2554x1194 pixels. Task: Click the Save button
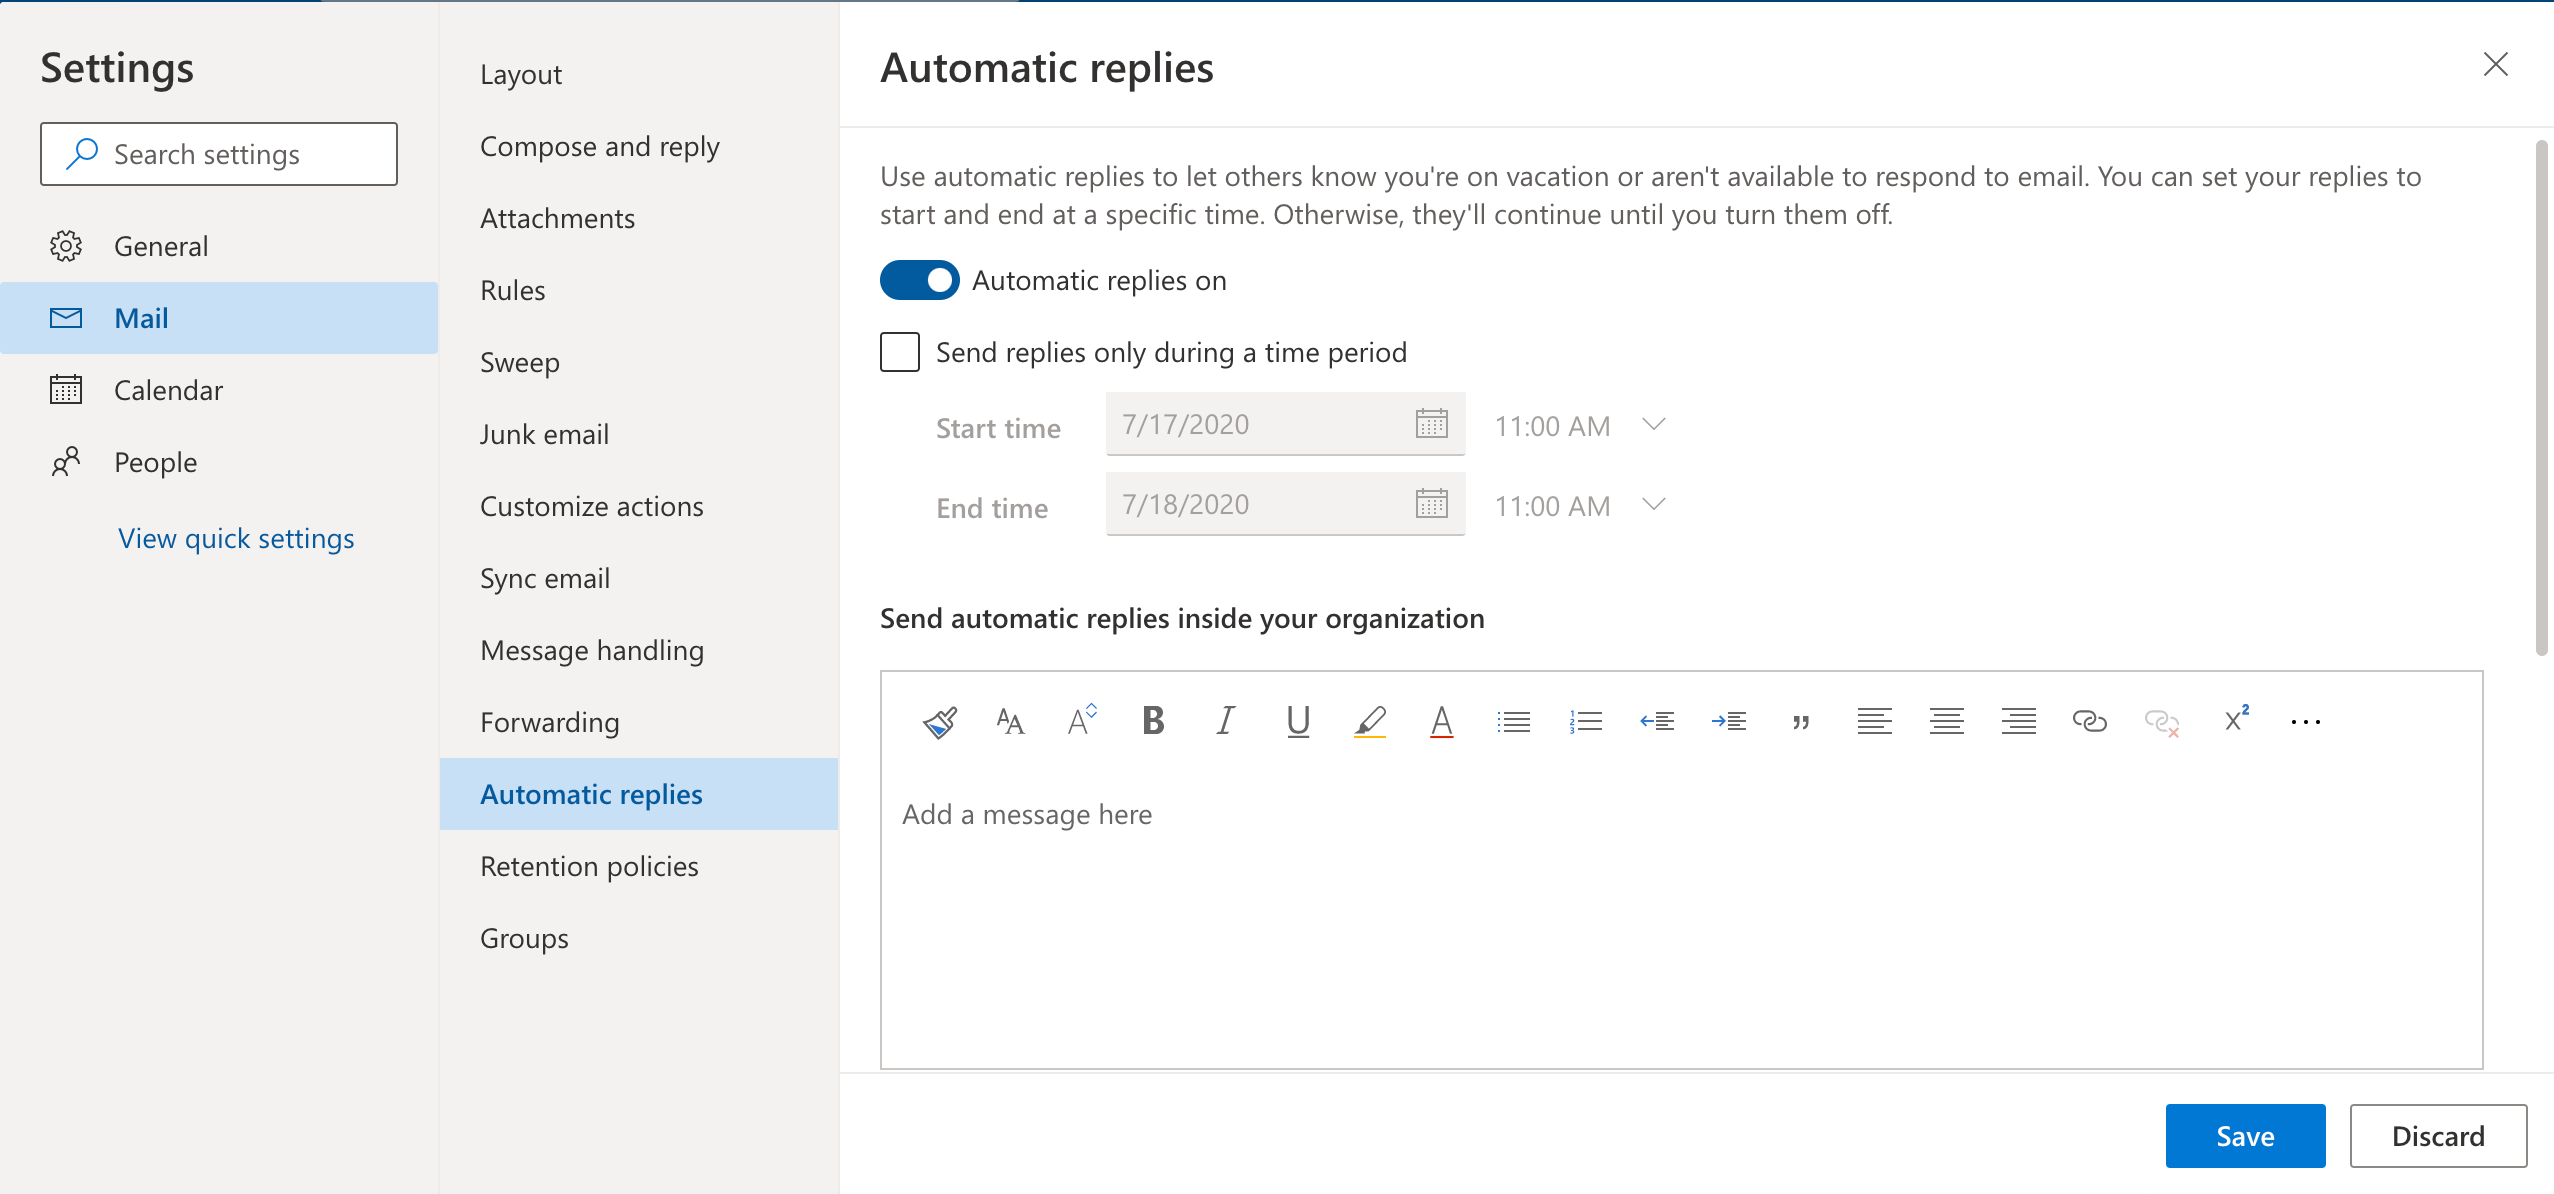(x=2245, y=1136)
